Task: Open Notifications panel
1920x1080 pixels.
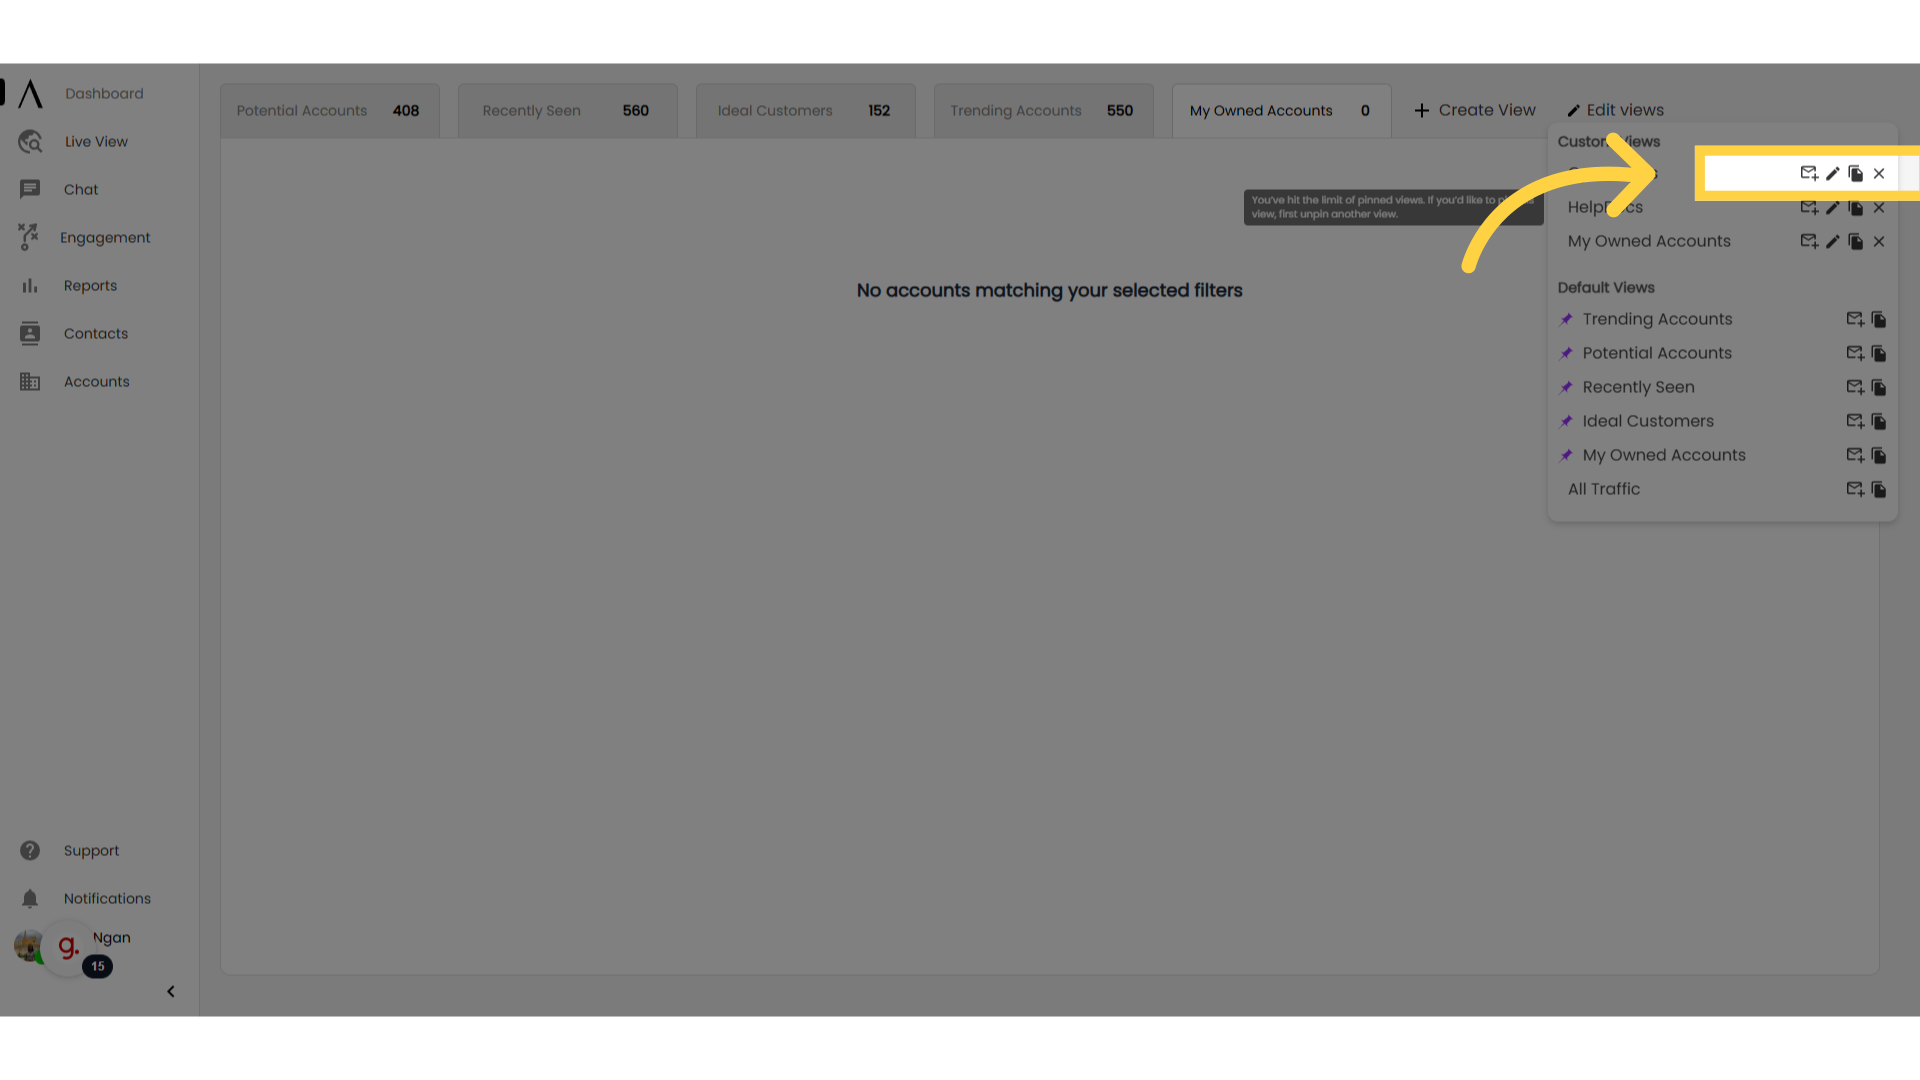Action: 107,898
